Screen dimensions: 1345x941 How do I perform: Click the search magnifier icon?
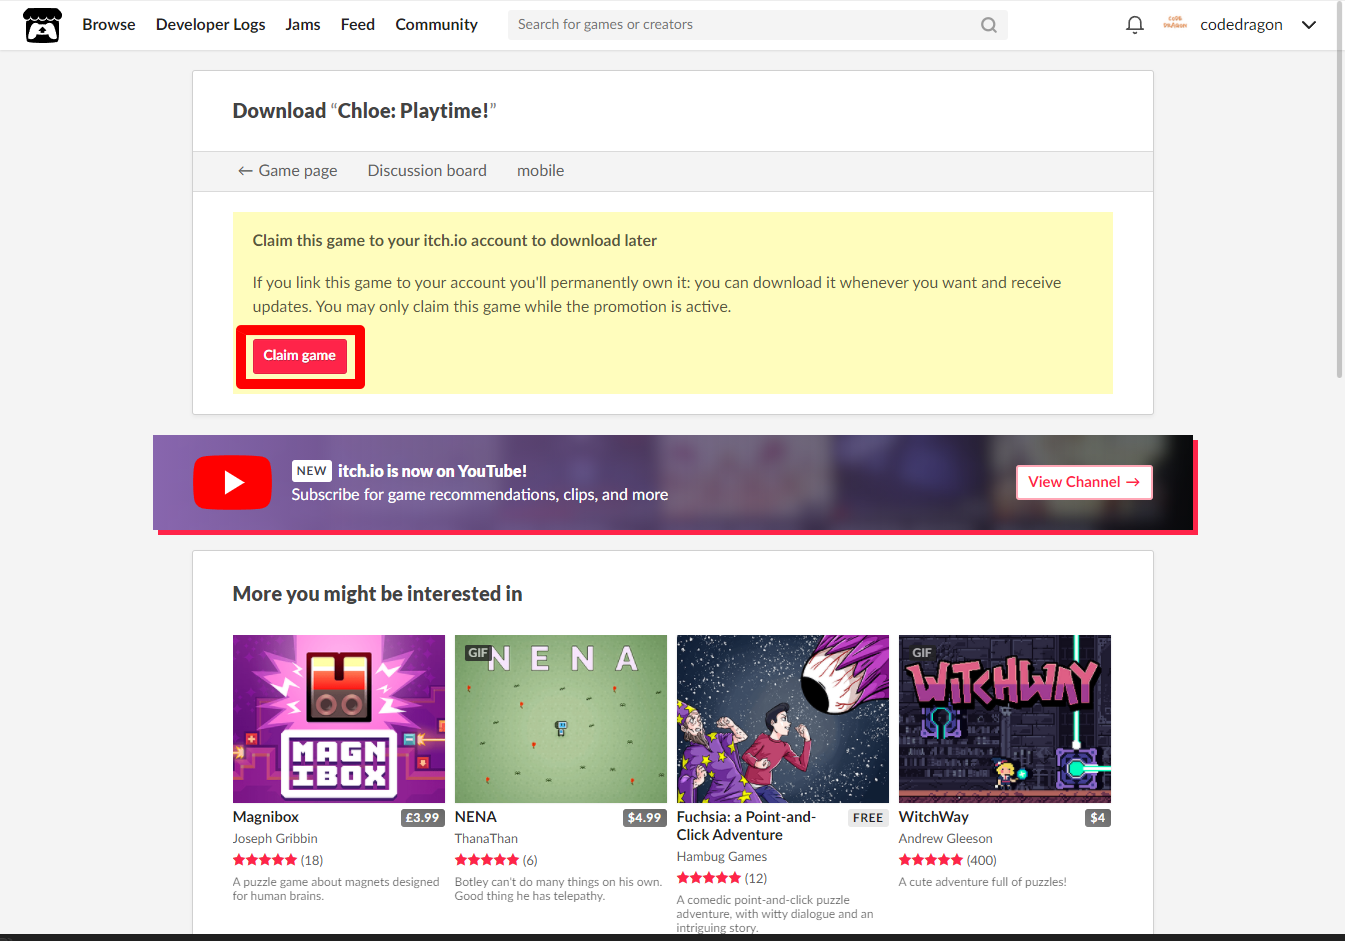pyautogui.click(x=989, y=25)
